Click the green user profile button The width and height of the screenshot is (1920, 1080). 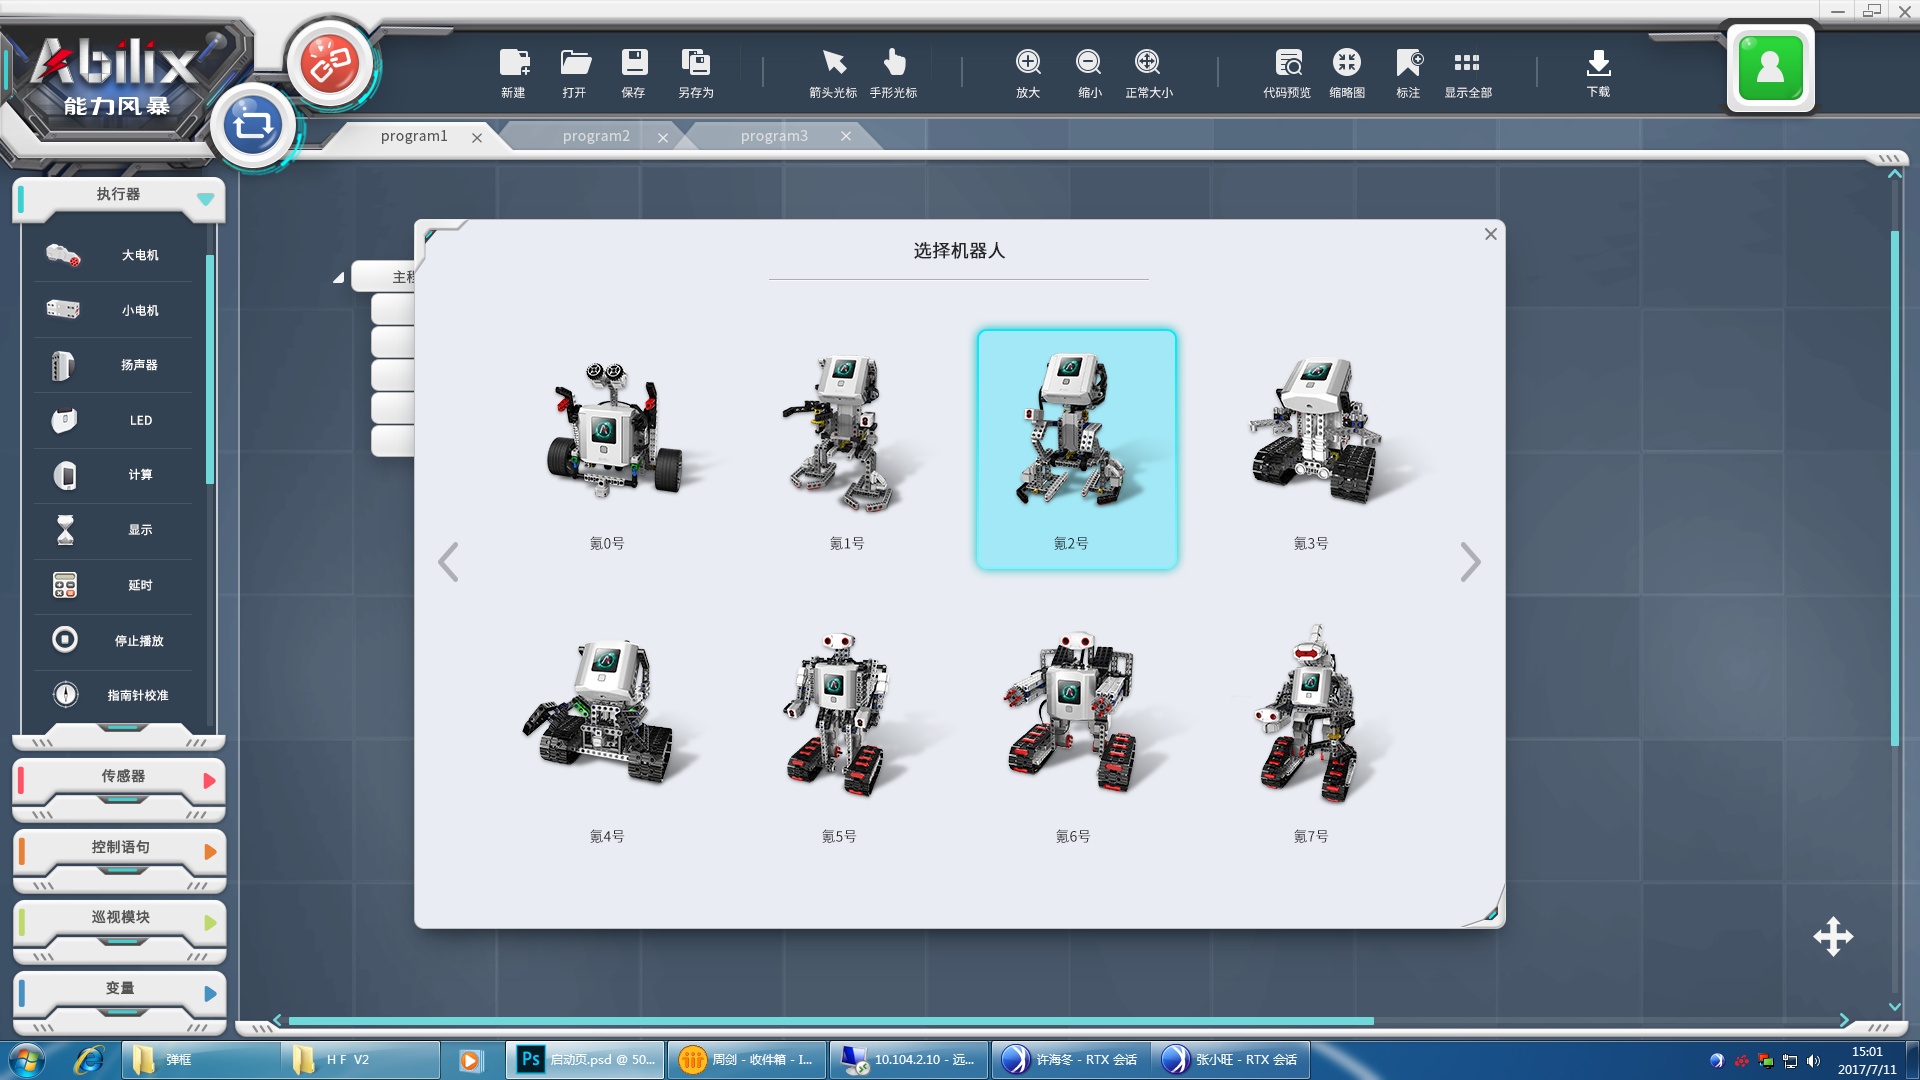(1770, 68)
